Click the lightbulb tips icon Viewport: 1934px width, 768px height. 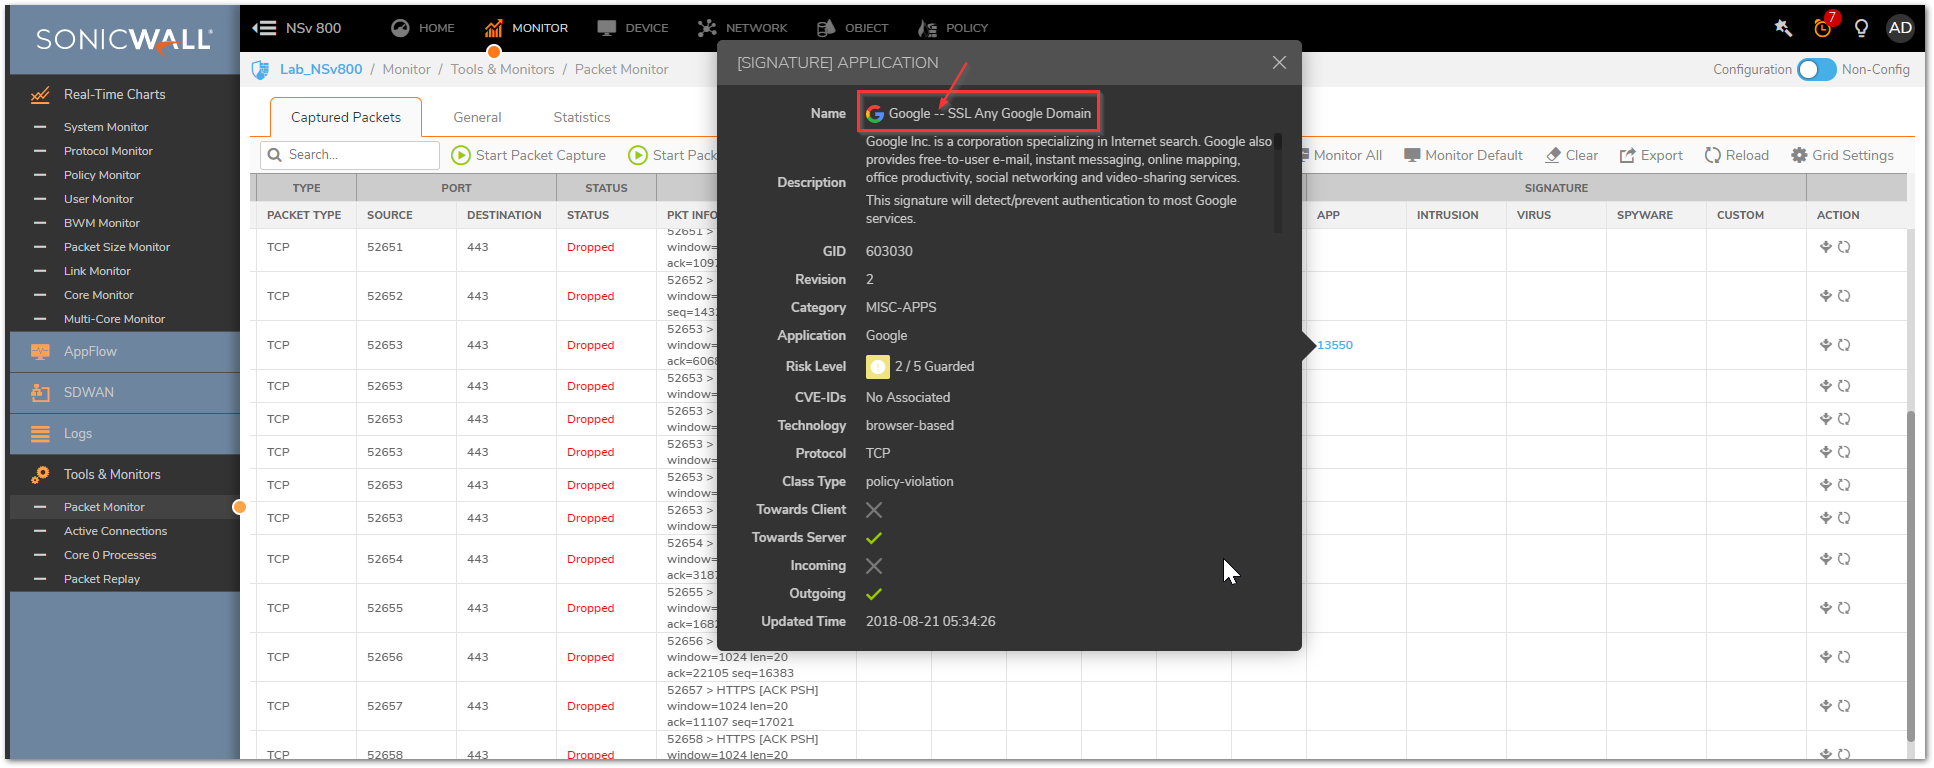pyautogui.click(x=1861, y=28)
